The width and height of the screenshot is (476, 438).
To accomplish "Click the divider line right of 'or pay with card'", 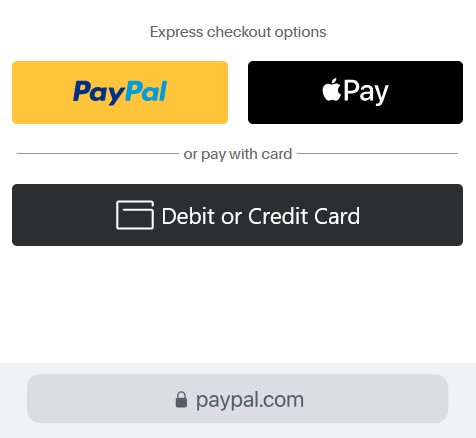I will [x=378, y=153].
